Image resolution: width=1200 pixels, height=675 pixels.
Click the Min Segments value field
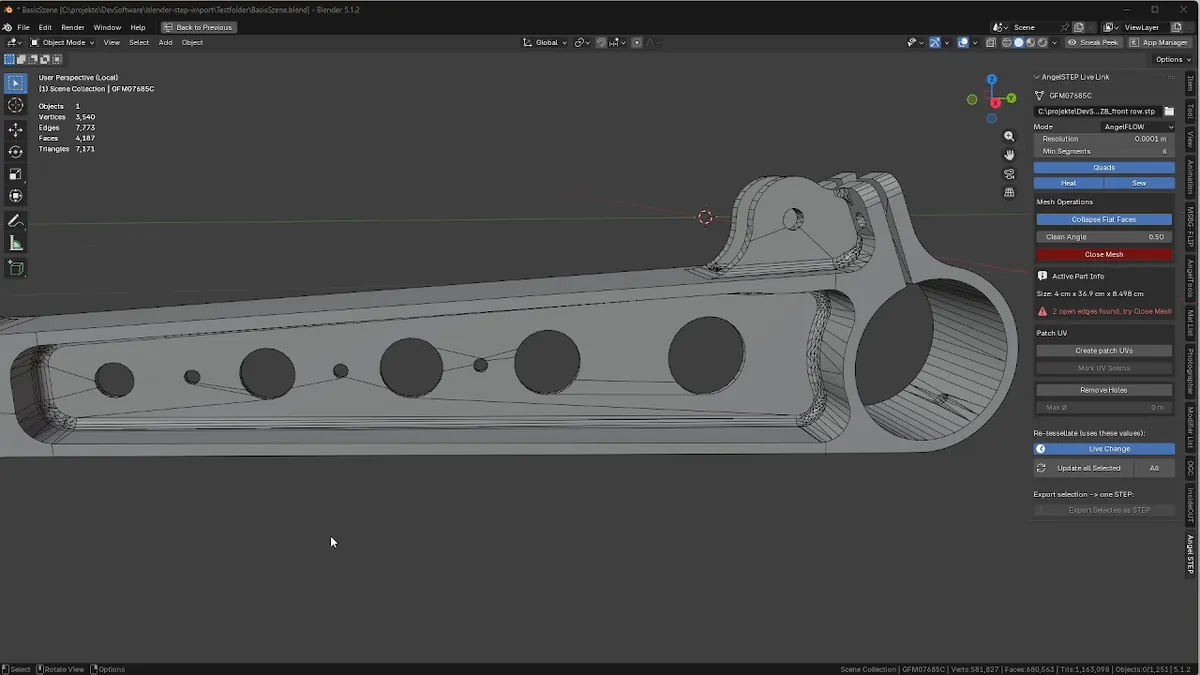(1104, 151)
